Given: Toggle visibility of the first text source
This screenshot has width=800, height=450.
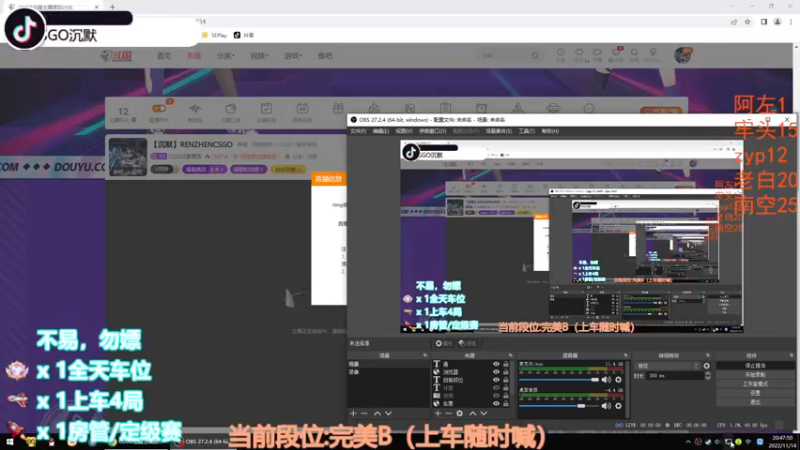Looking at the screenshot, I should (x=496, y=364).
